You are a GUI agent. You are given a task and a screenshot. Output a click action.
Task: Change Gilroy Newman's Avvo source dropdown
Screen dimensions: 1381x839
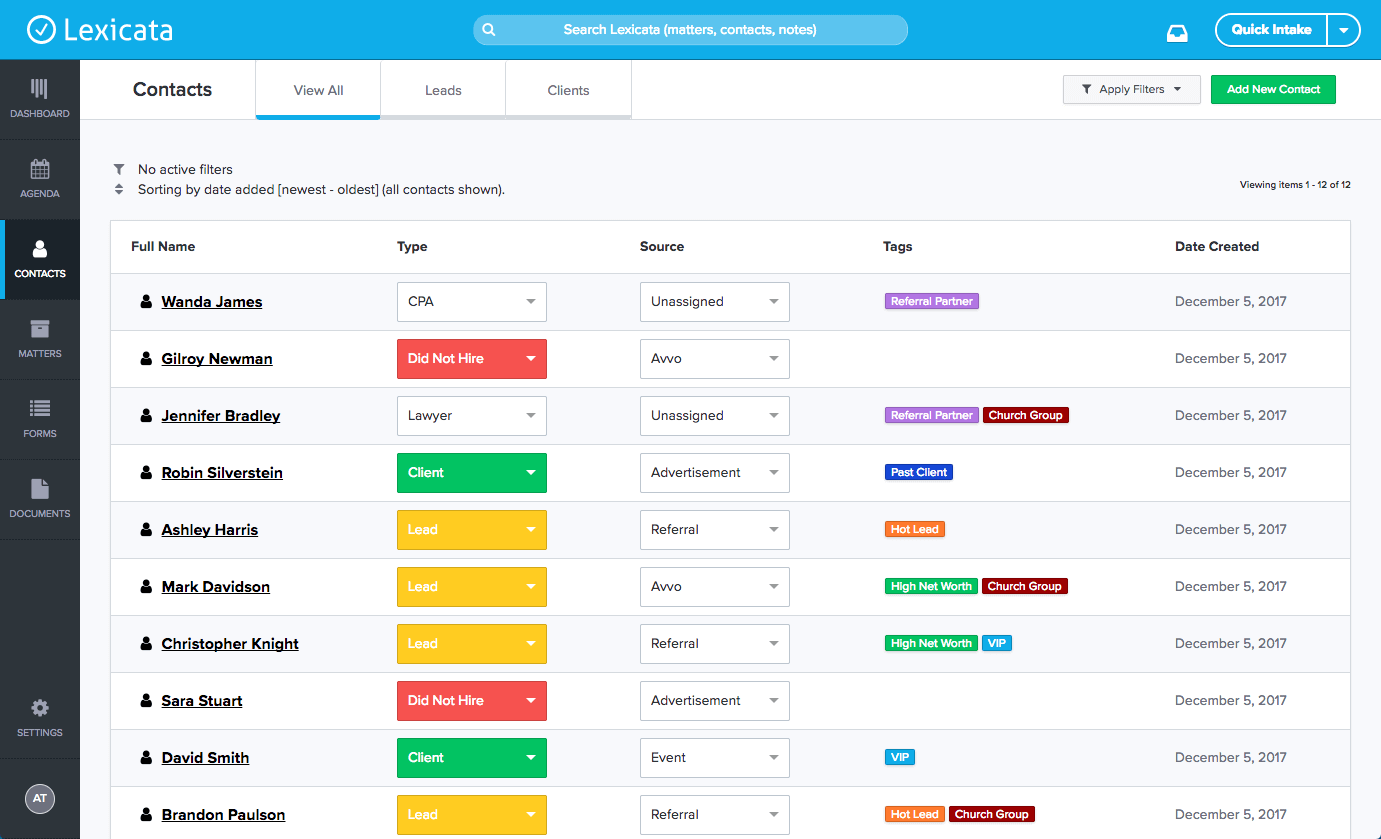[x=714, y=359]
